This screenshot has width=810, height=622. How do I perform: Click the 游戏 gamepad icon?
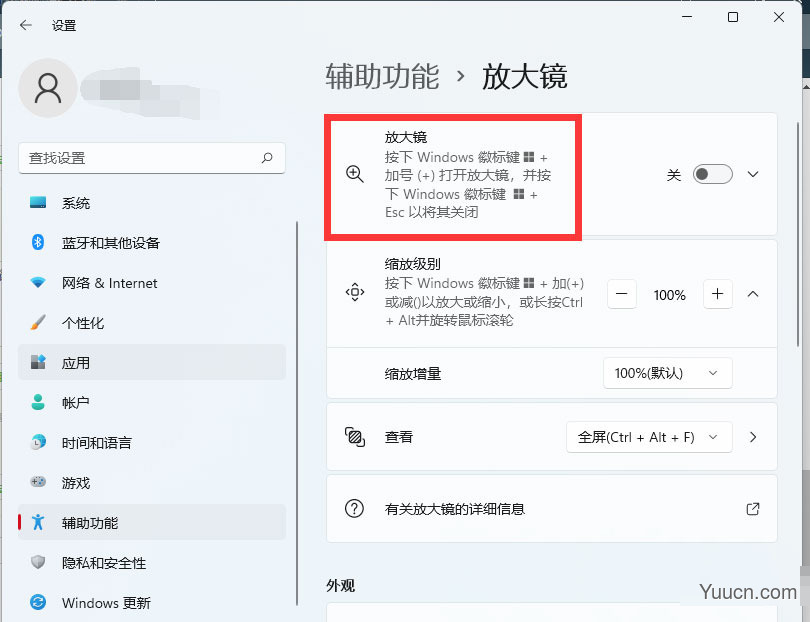point(38,482)
